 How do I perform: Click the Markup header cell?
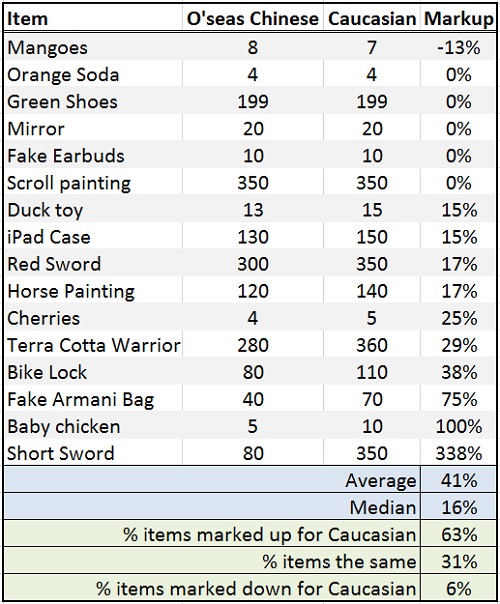(458, 18)
